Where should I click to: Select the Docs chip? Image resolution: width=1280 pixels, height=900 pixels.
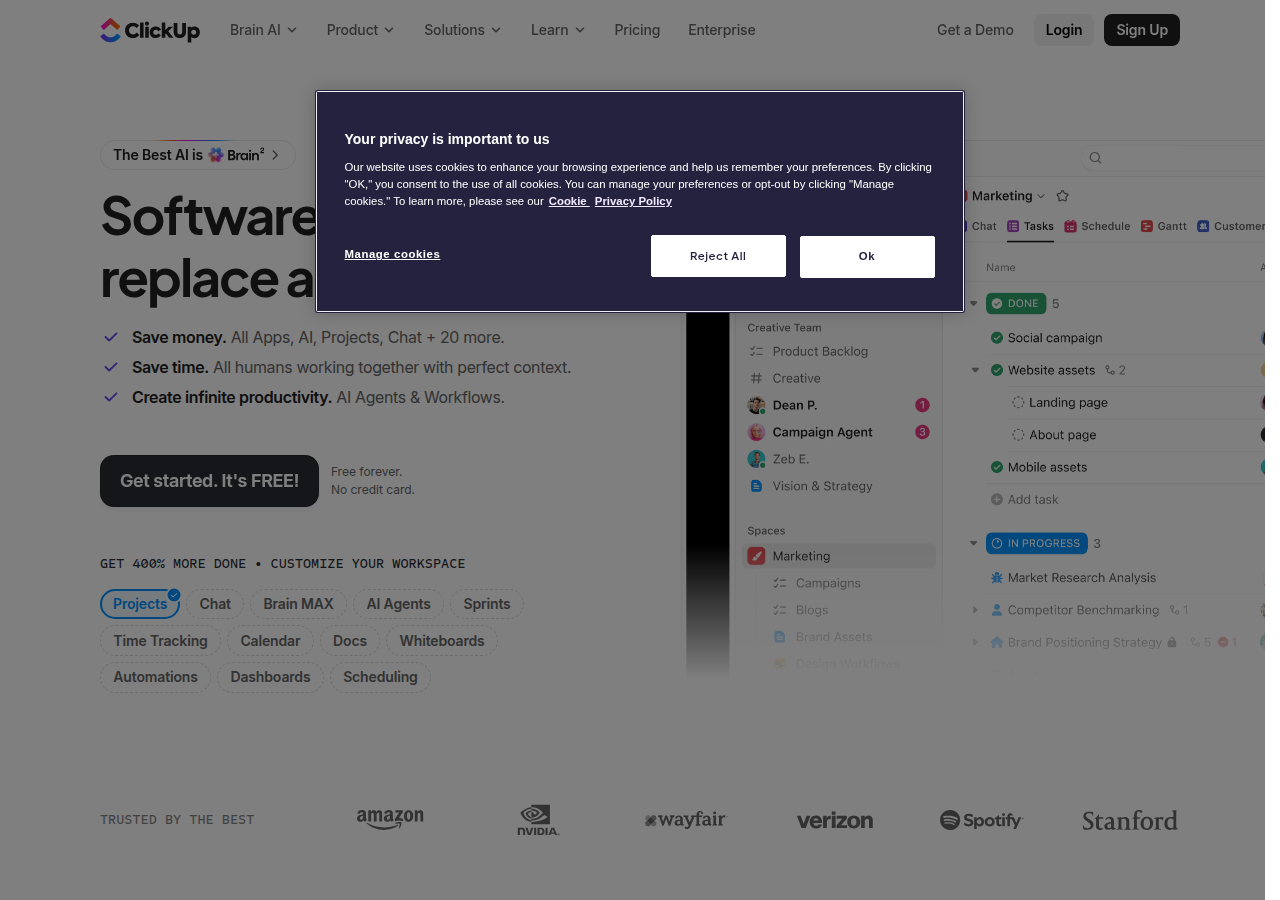tap(350, 641)
